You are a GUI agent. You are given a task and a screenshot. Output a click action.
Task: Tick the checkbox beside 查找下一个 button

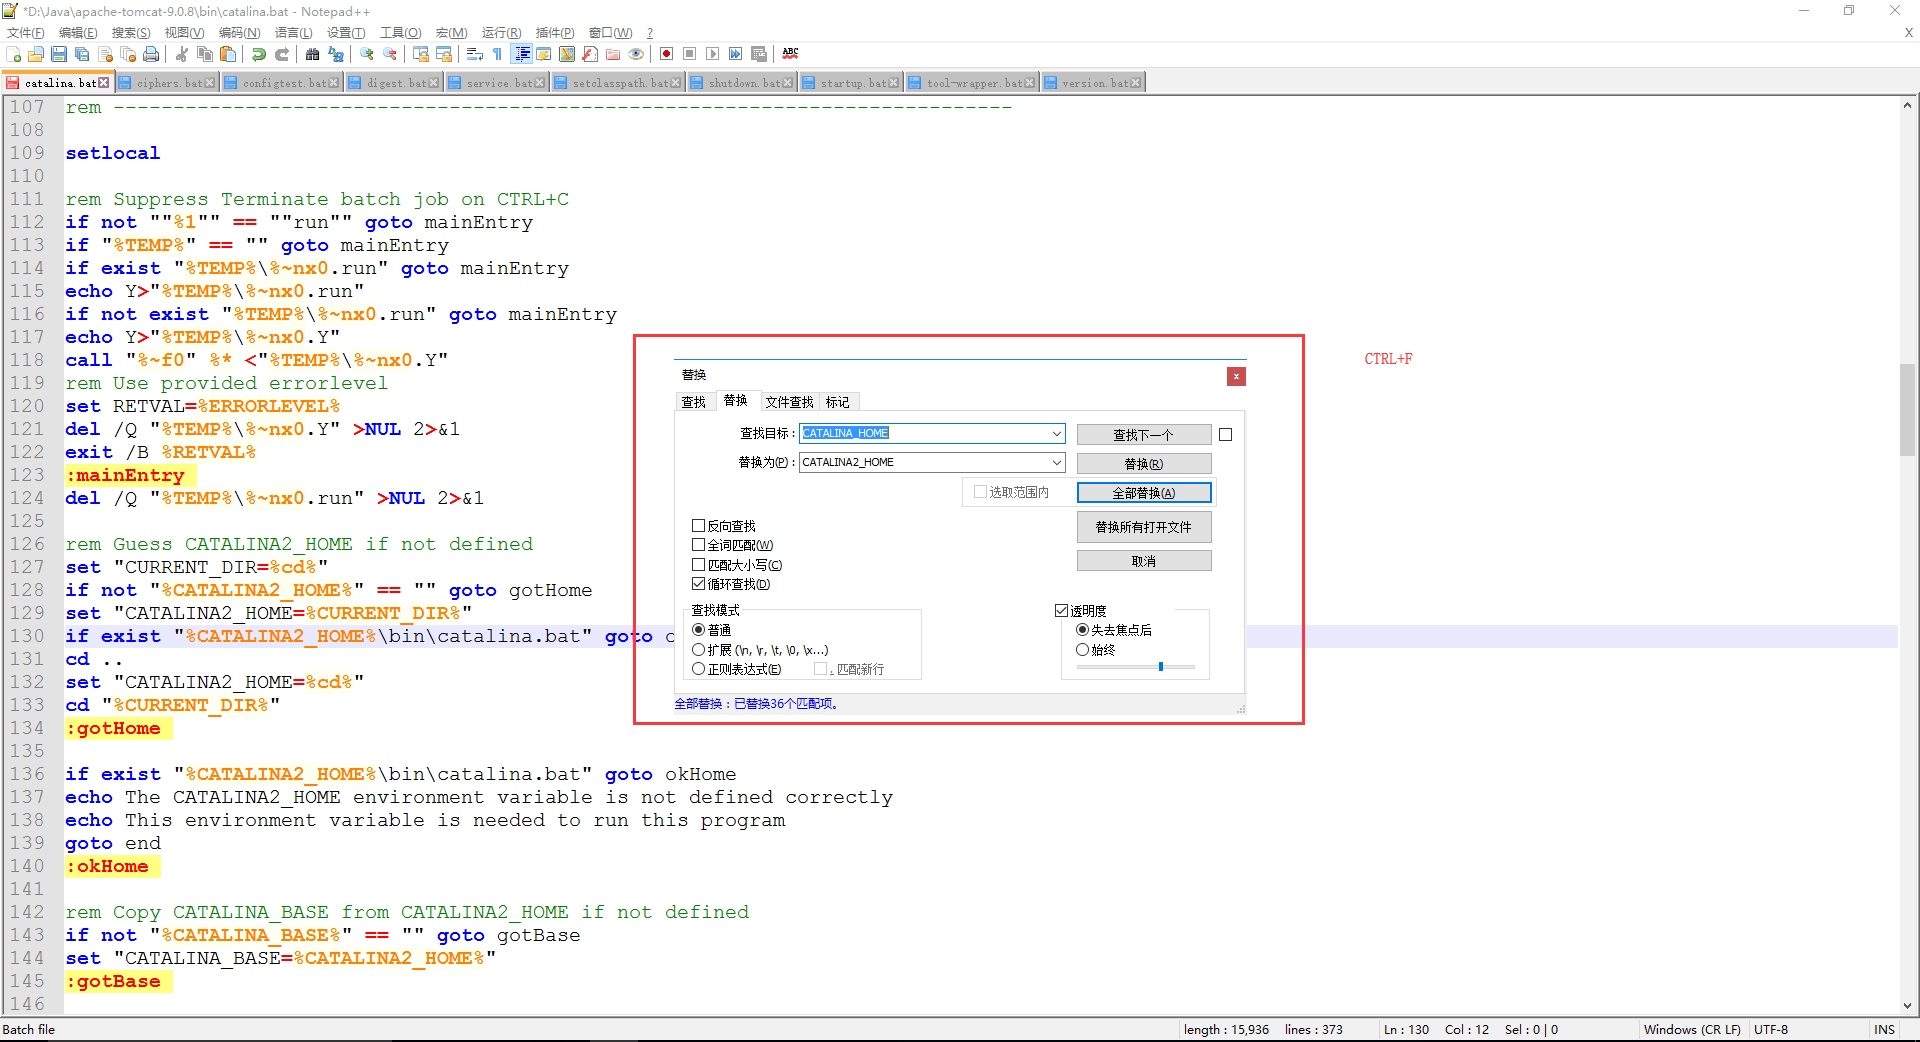point(1226,435)
